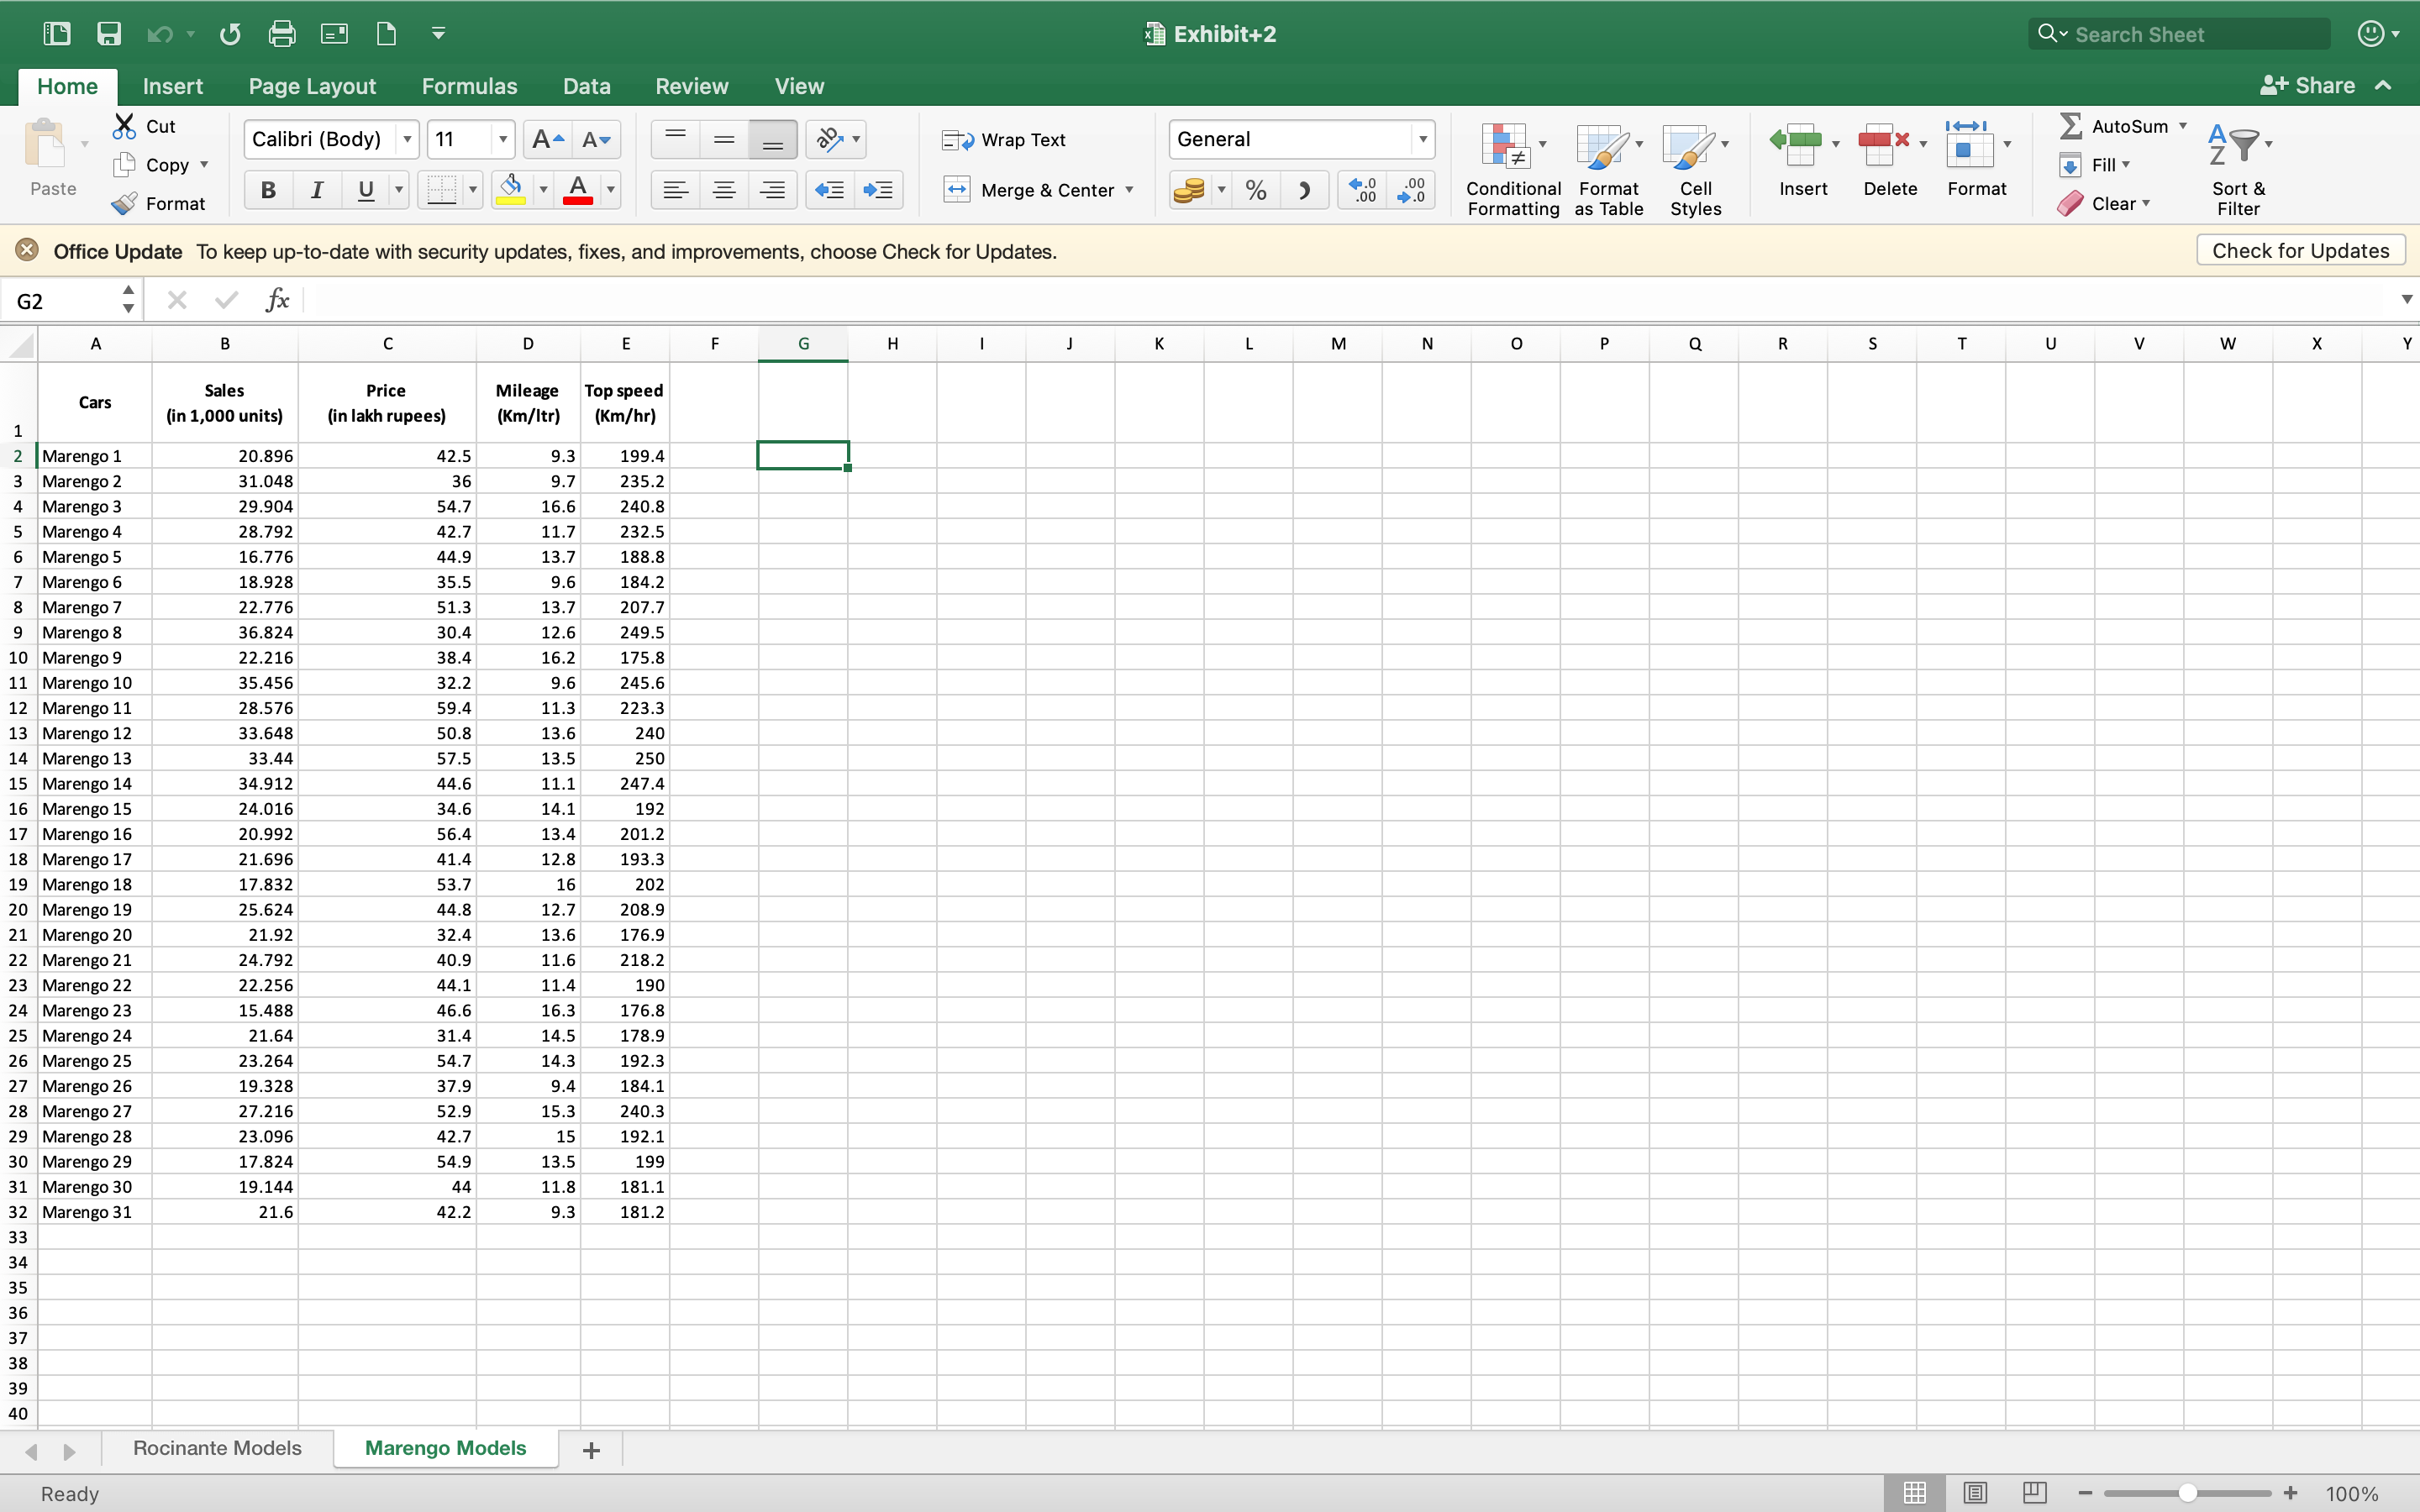Click the Cut scissors icon

coord(124,126)
